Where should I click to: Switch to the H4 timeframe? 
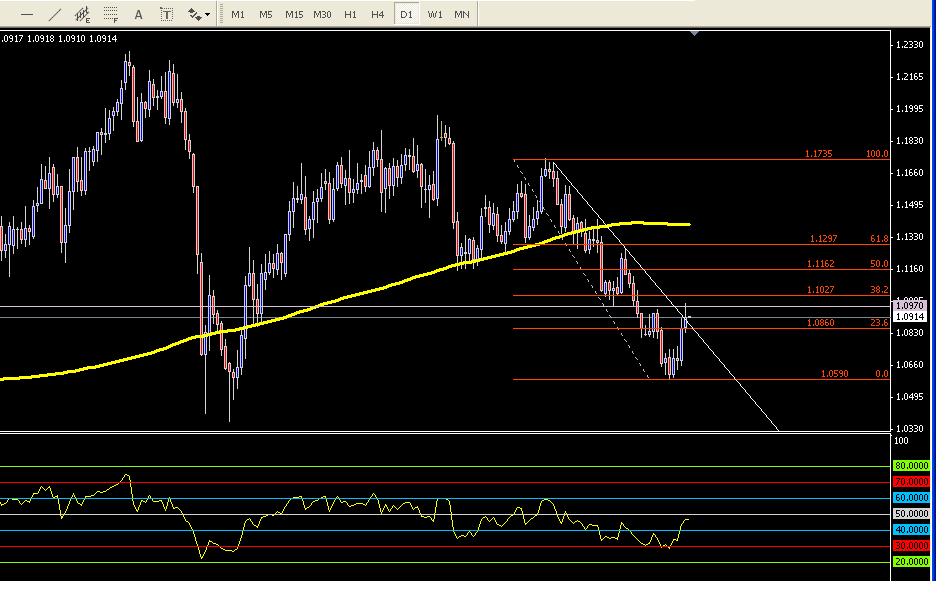point(377,15)
